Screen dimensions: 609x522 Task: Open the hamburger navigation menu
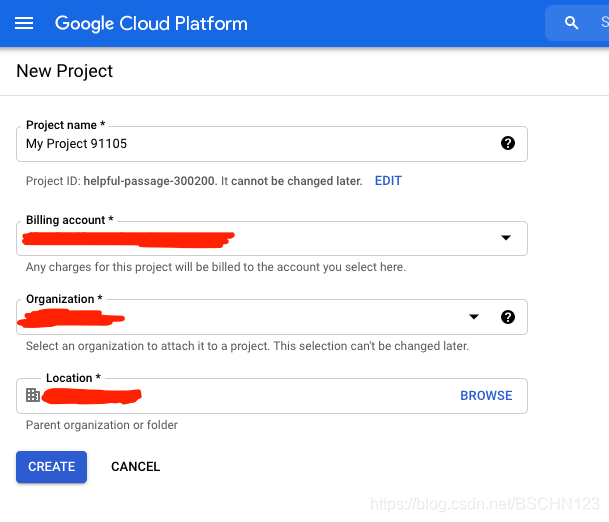tap(24, 23)
